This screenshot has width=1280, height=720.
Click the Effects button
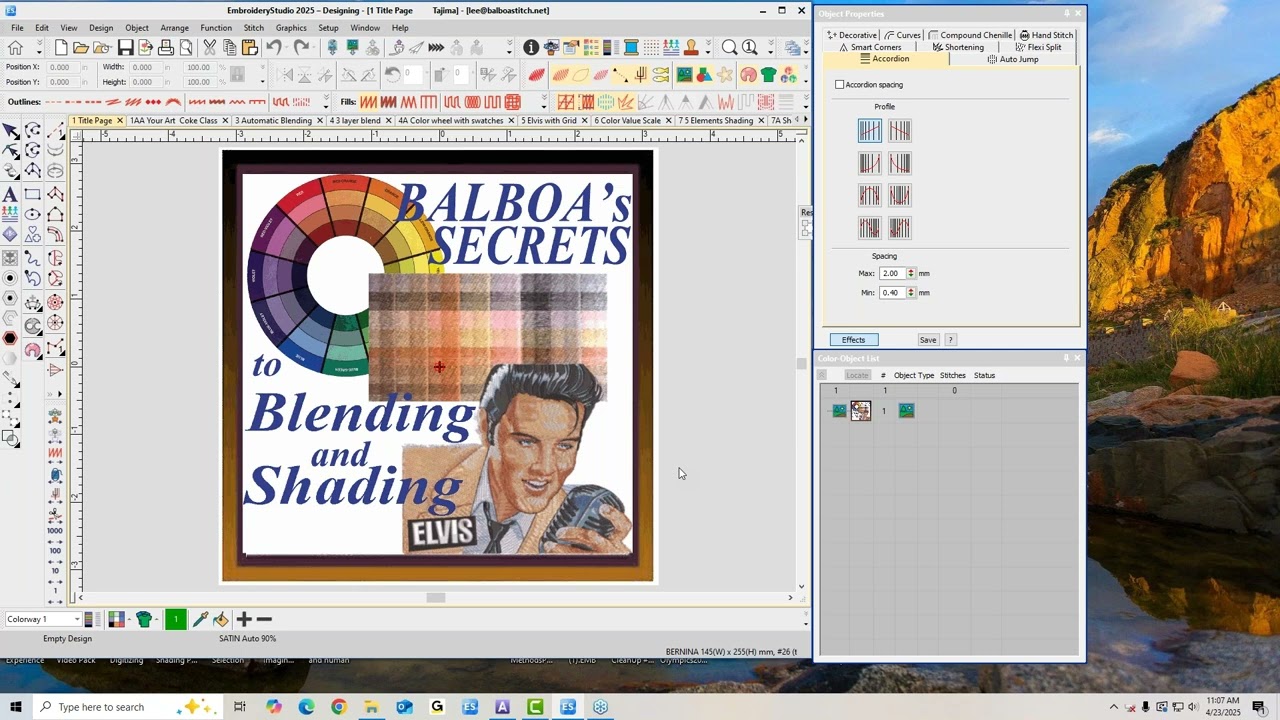(853, 340)
